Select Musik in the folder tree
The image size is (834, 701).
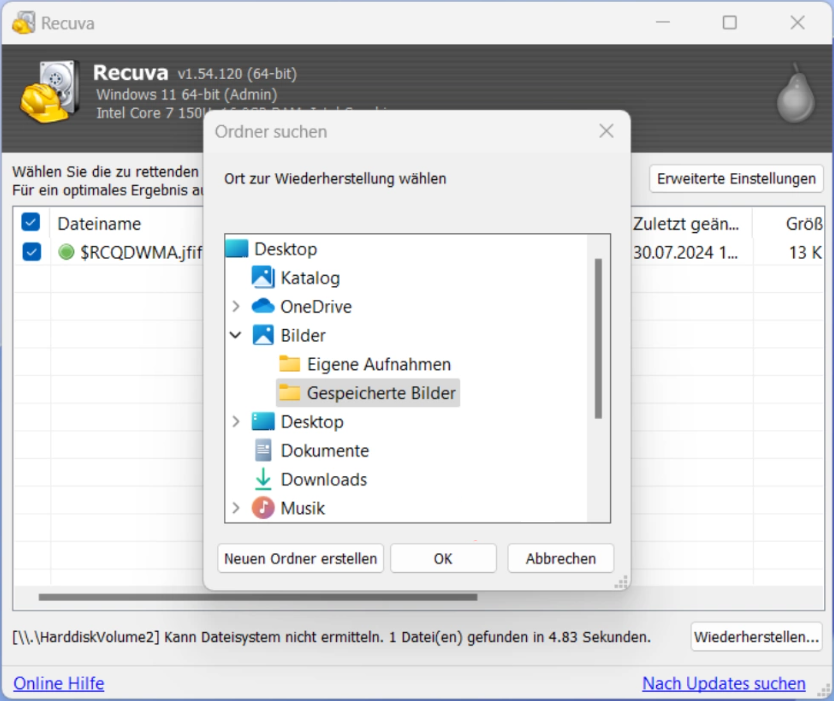302,508
